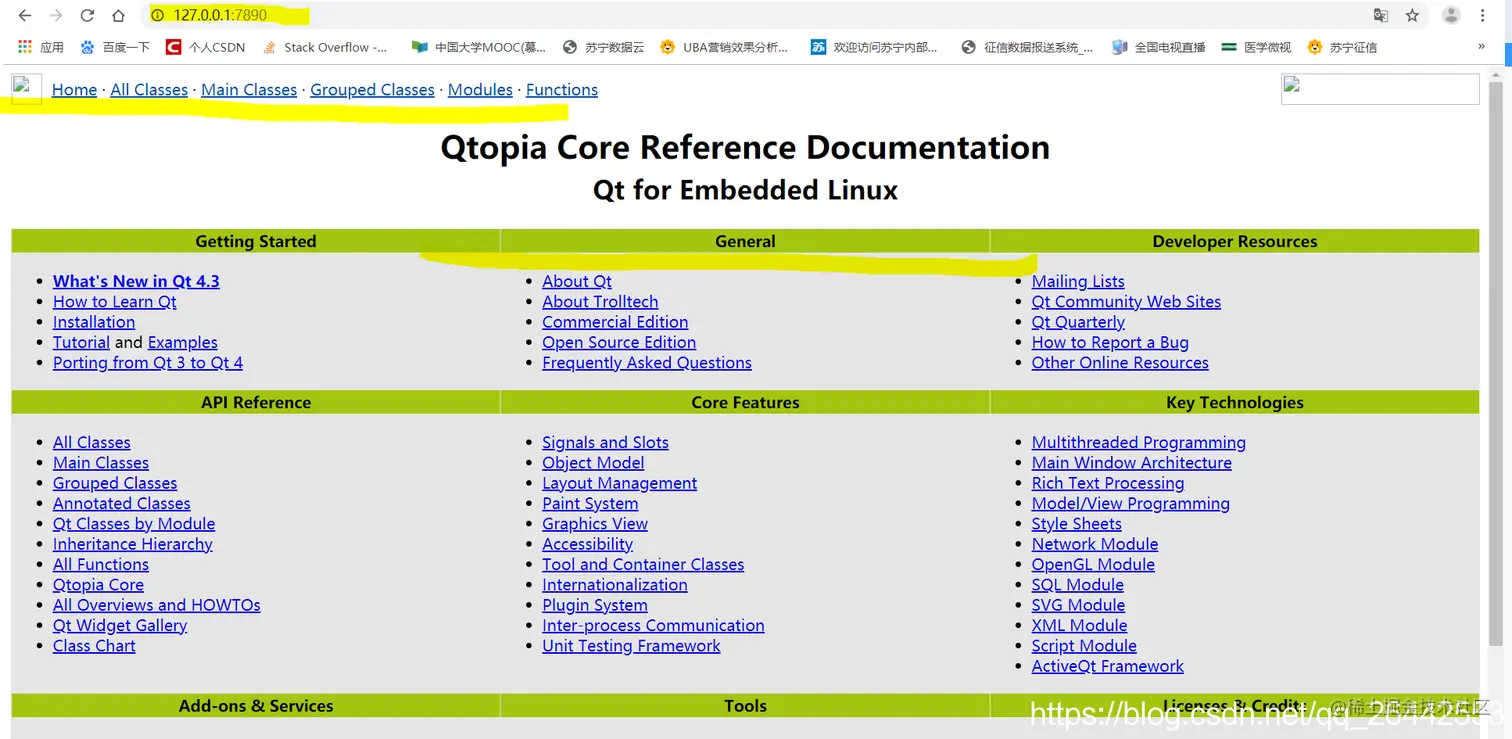Viewport: 1512px width, 739px height.
Task: Open the Tutorial link
Action: click(81, 342)
